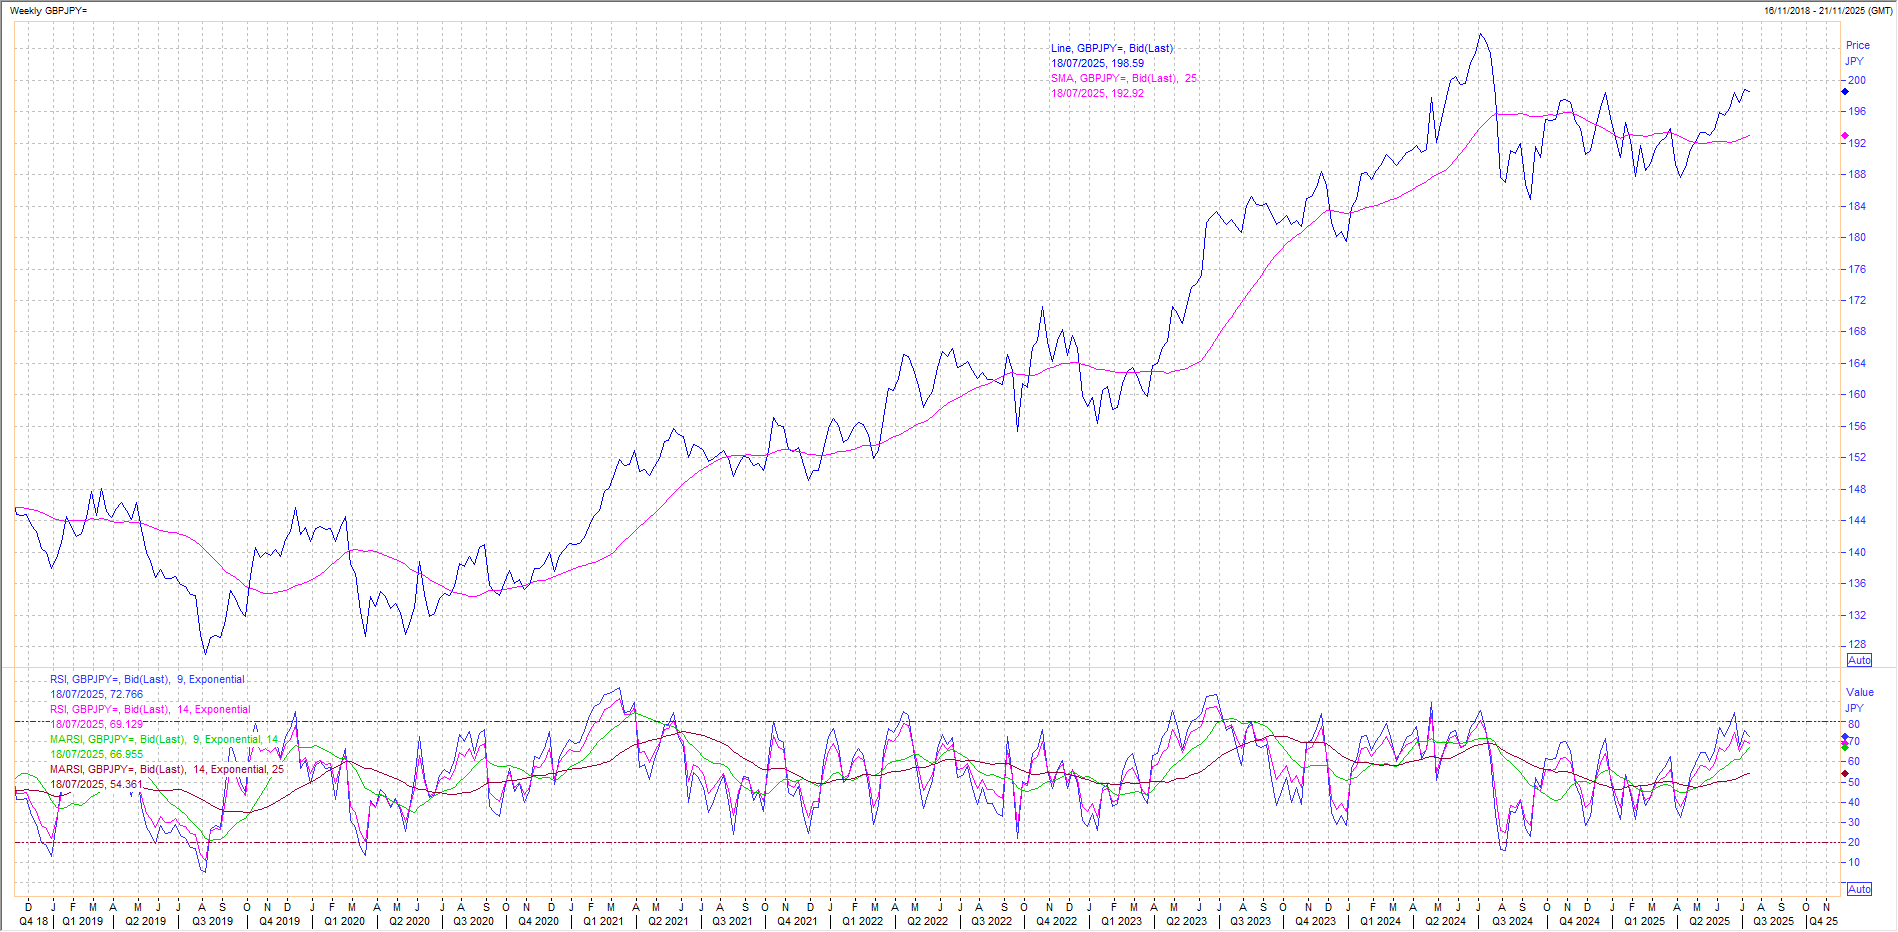
Task: Select the MARSI 14 Exponential 25 legend
Action: tap(167, 769)
